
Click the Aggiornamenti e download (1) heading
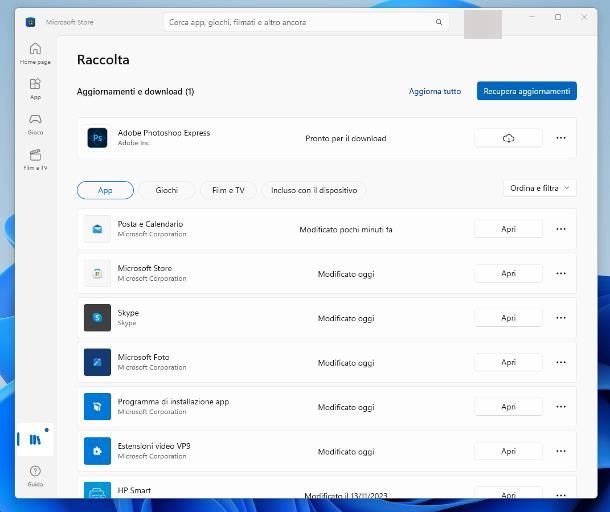pyautogui.click(x=135, y=91)
